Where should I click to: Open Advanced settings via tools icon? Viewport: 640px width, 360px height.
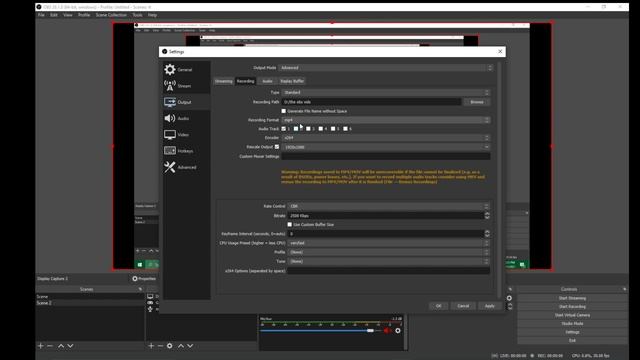(170, 167)
